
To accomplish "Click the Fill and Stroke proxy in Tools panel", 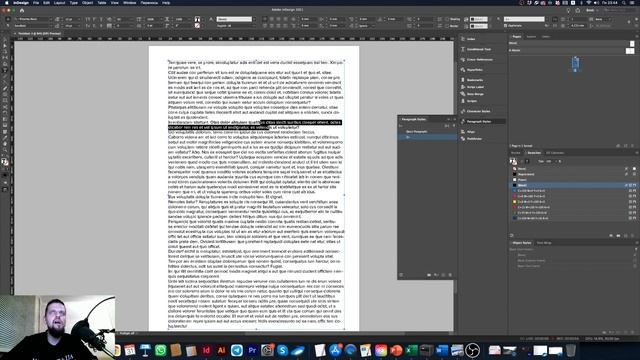I will pyautogui.click(x=5, y=162).
